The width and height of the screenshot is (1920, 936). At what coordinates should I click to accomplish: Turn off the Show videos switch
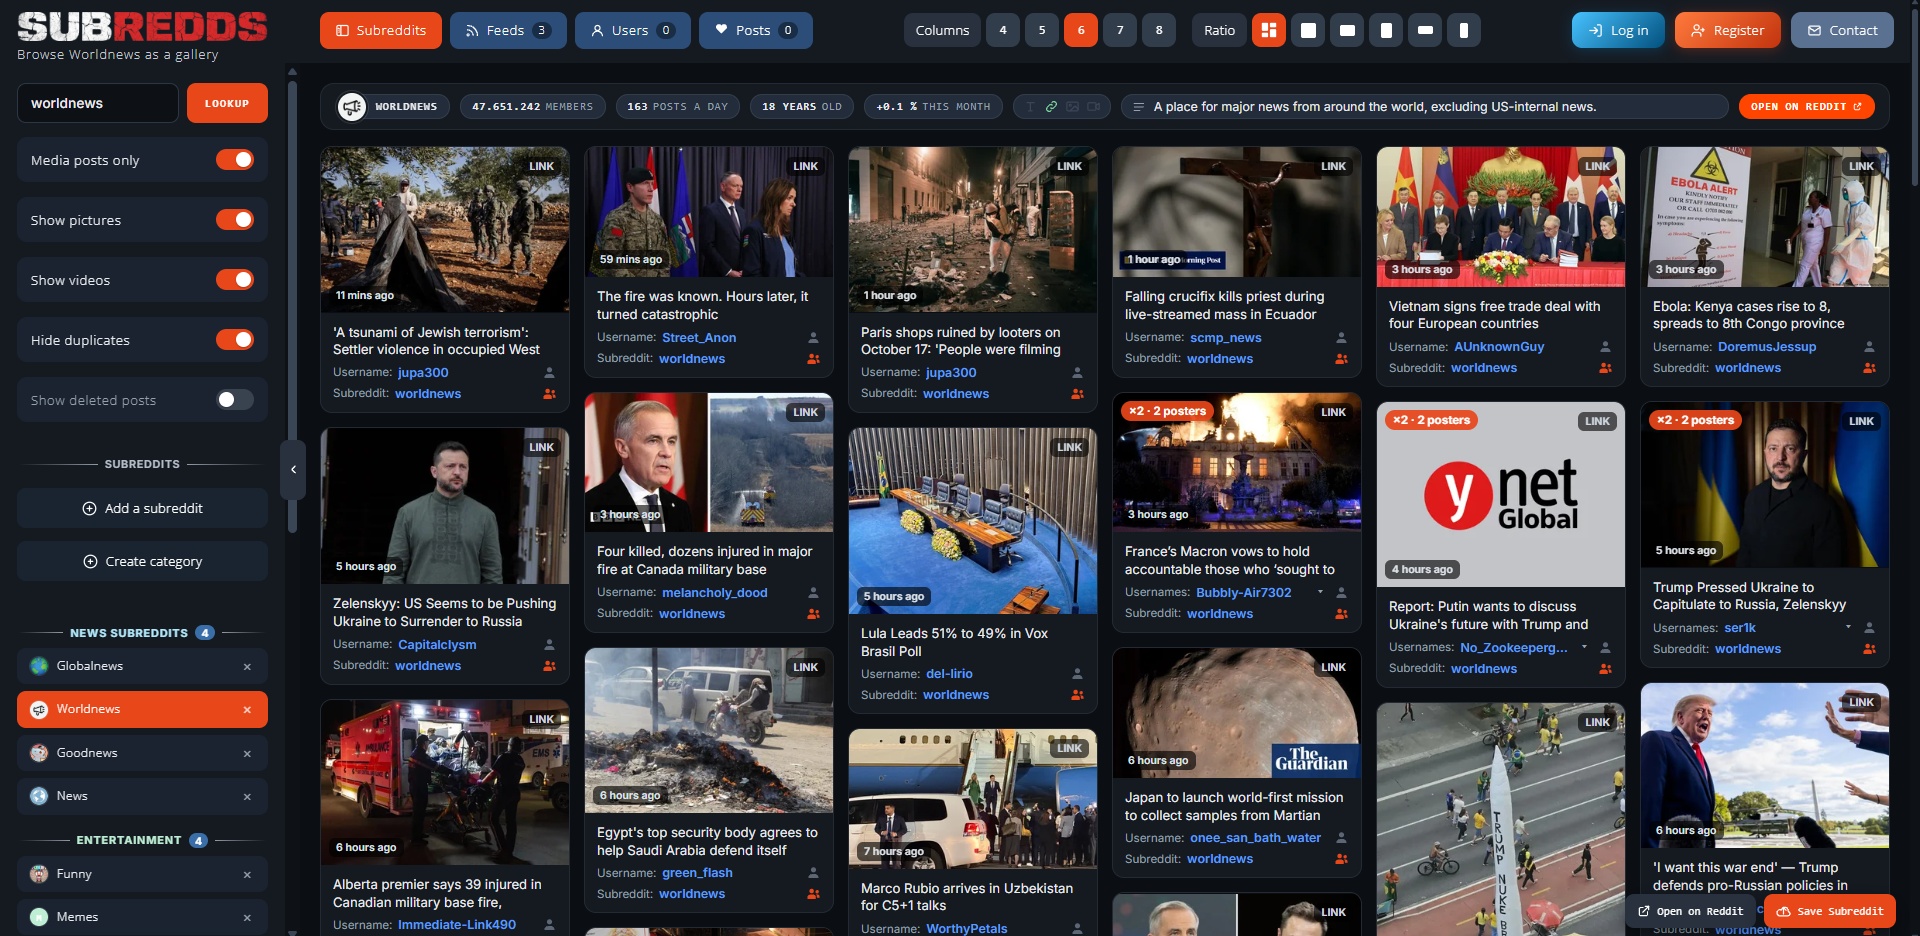tap(235, 280)
